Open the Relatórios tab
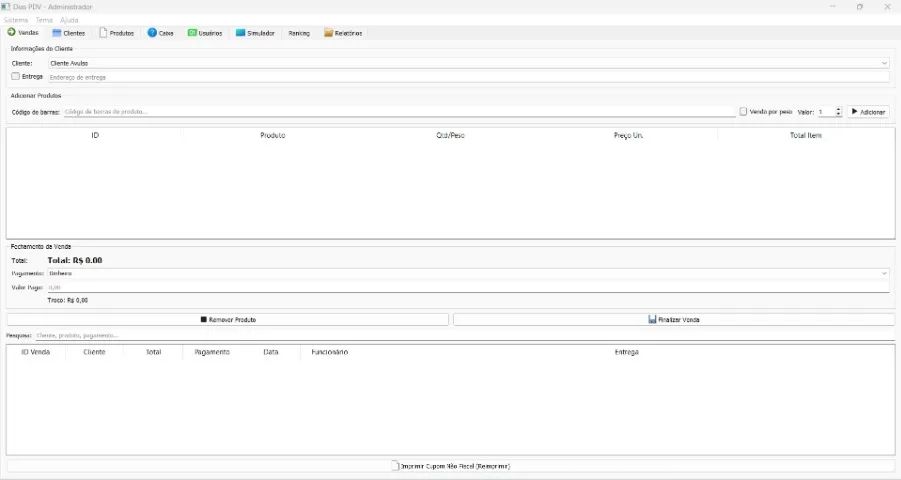Image resolution: width=901 pixels, height=480 pixels. (343, 33)
